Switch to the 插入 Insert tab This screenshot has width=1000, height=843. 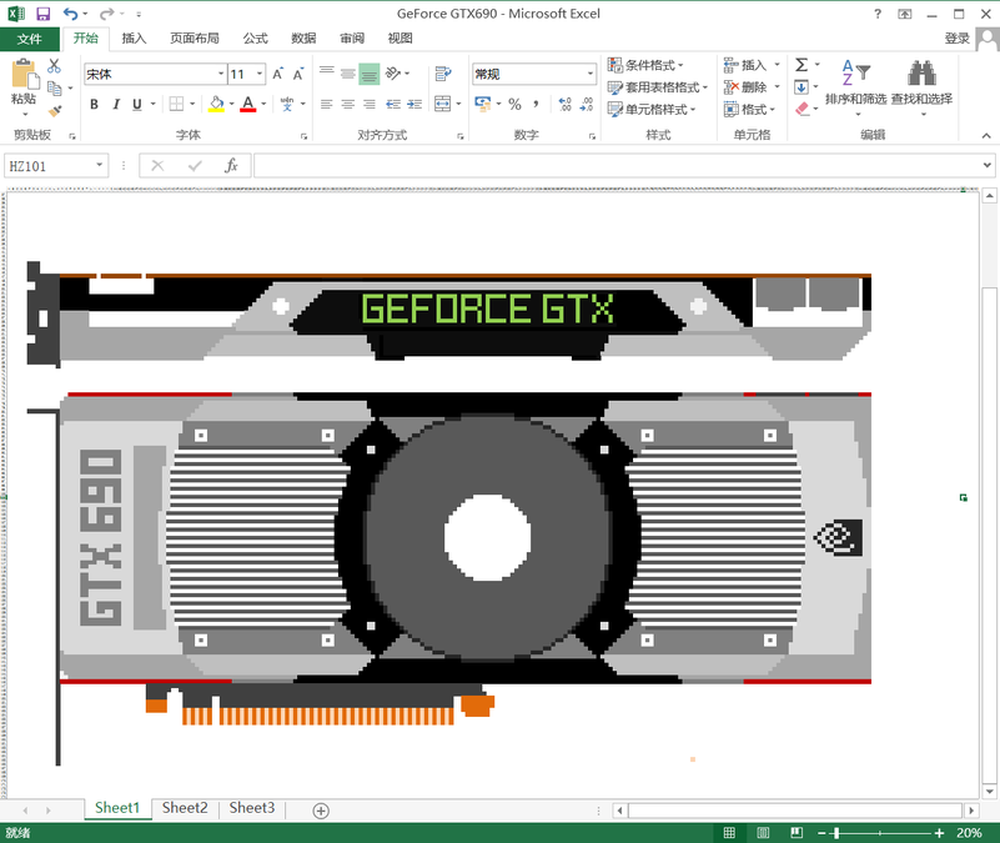coord(134,38)
